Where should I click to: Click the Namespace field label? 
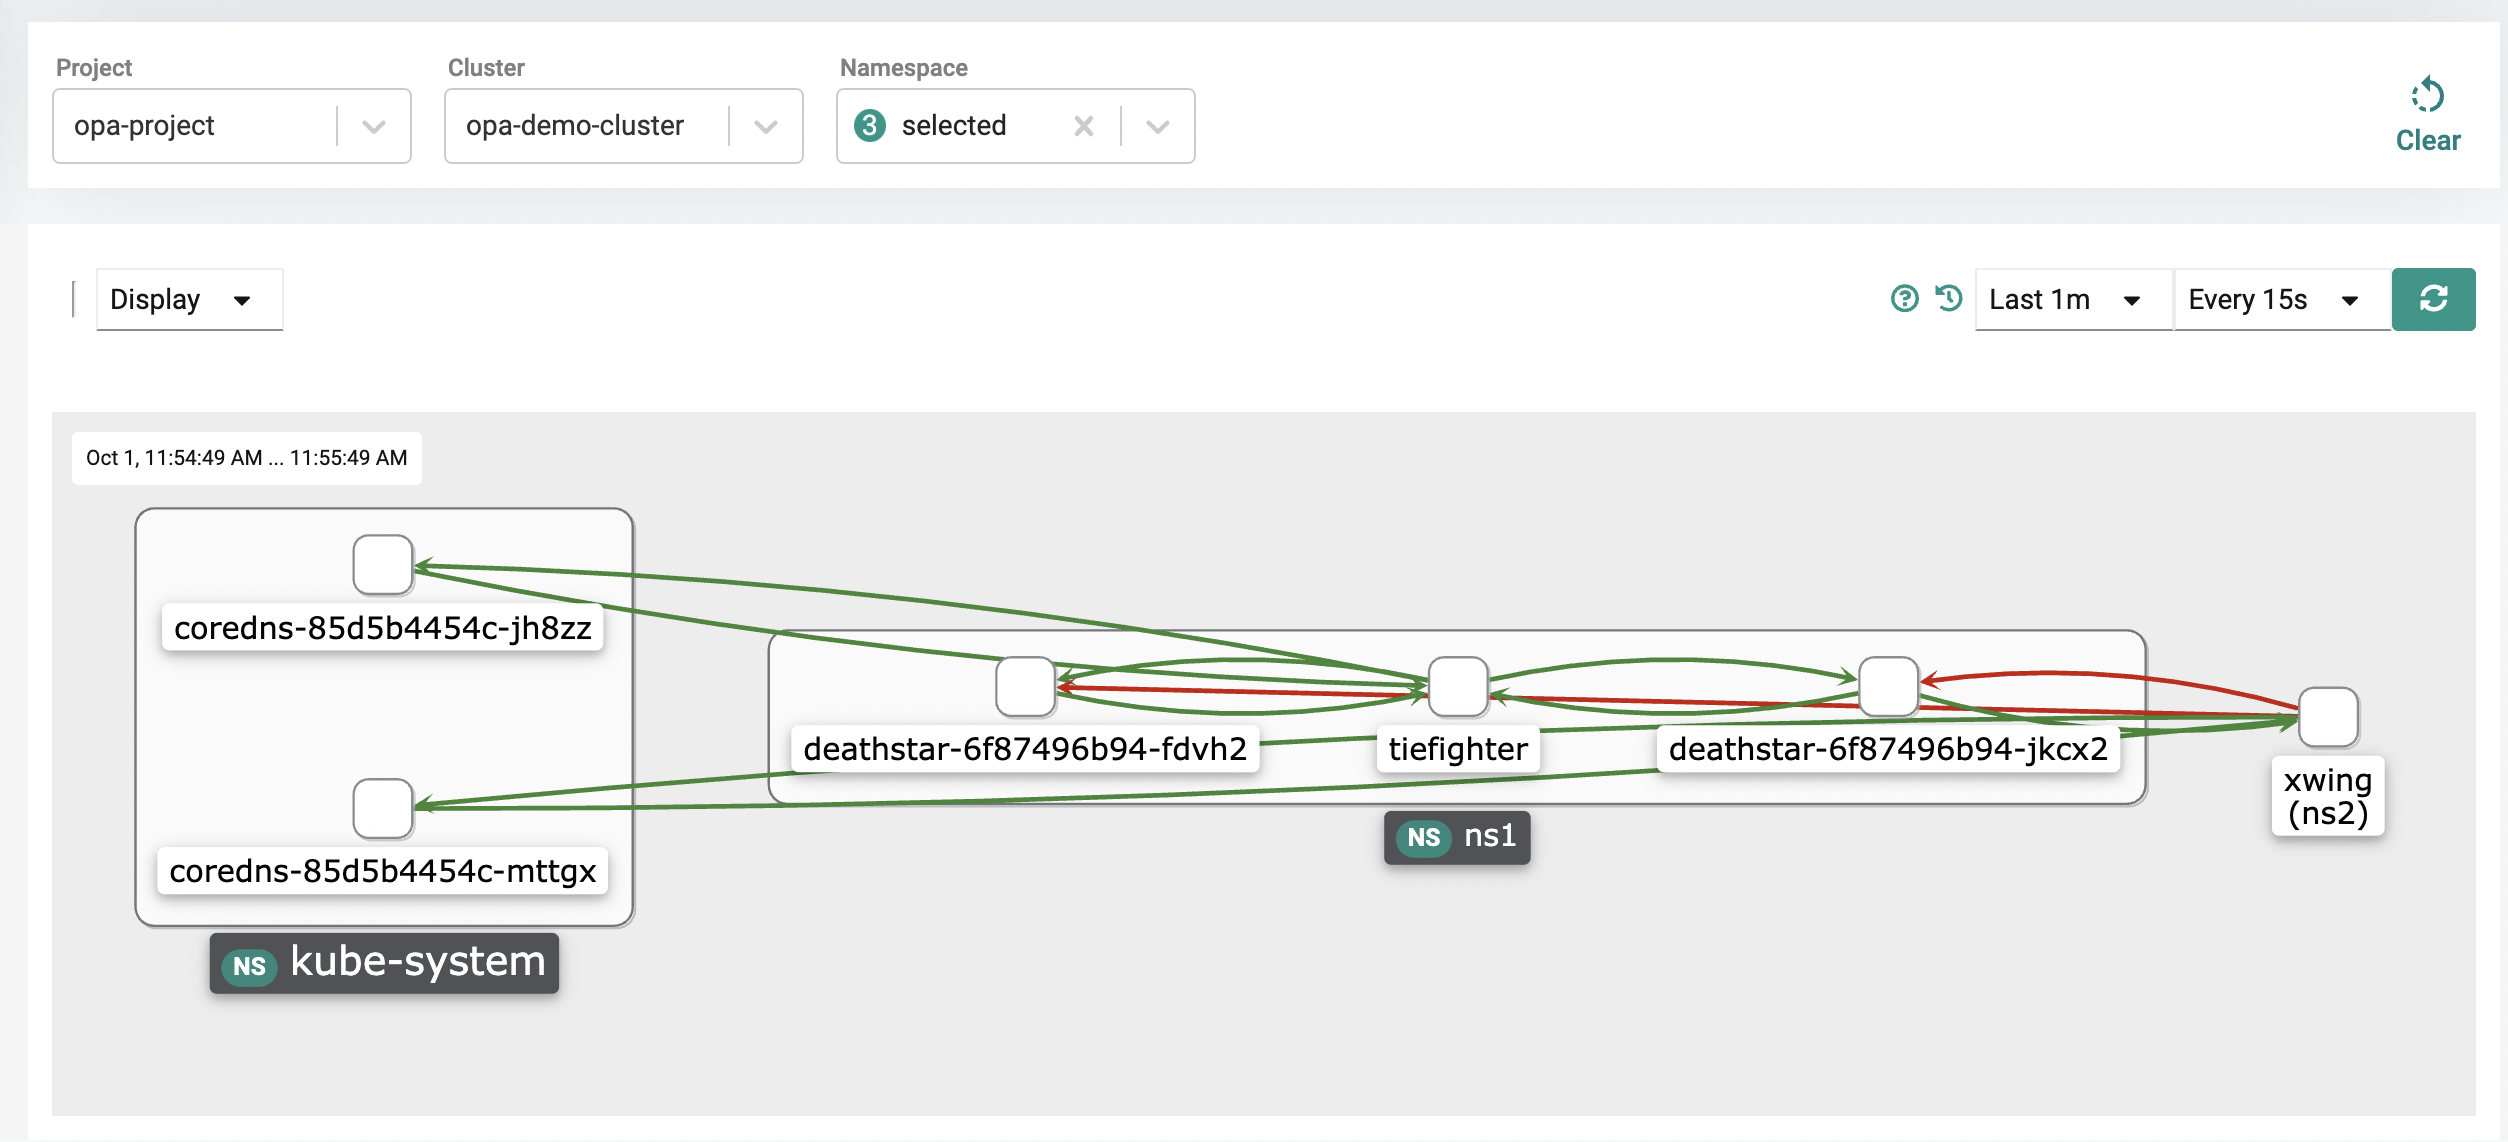click(x=904, y=68)
